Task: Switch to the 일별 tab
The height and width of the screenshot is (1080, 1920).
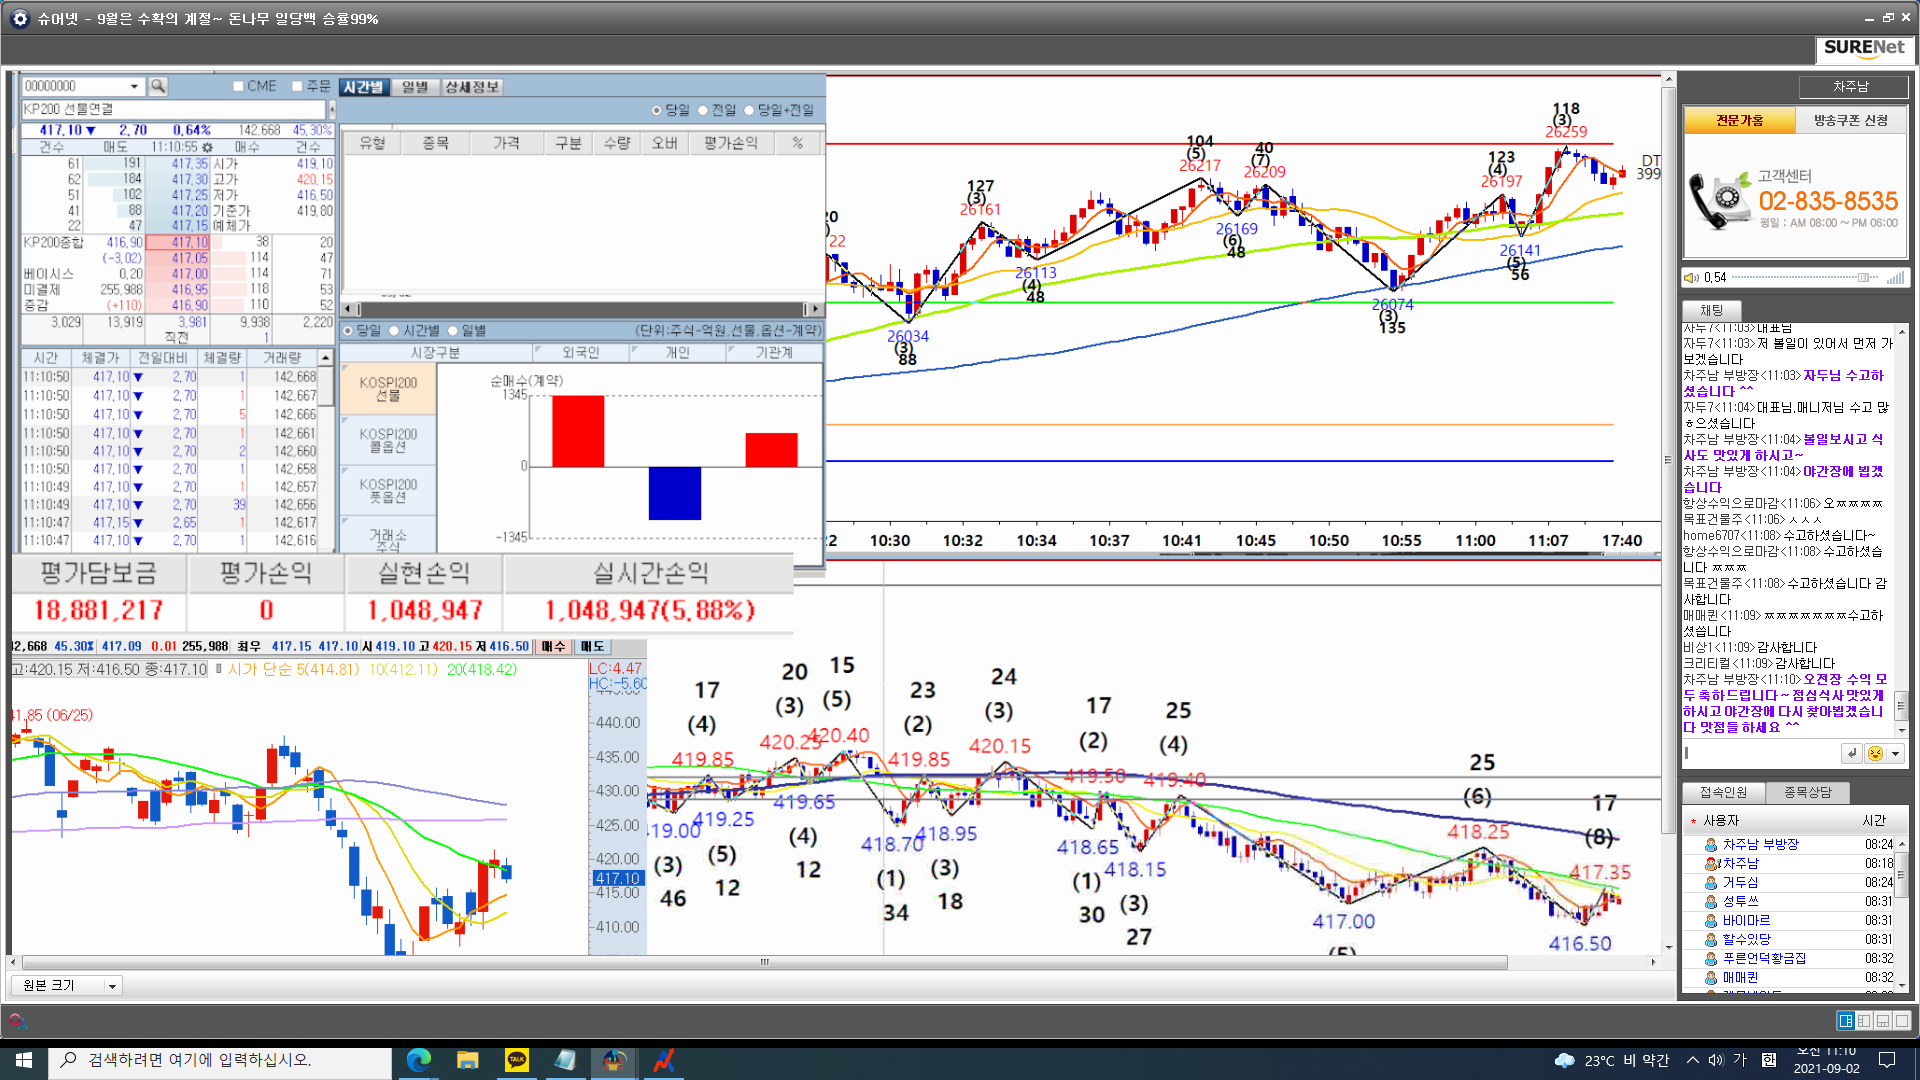Action: click(x=415, y=87)
